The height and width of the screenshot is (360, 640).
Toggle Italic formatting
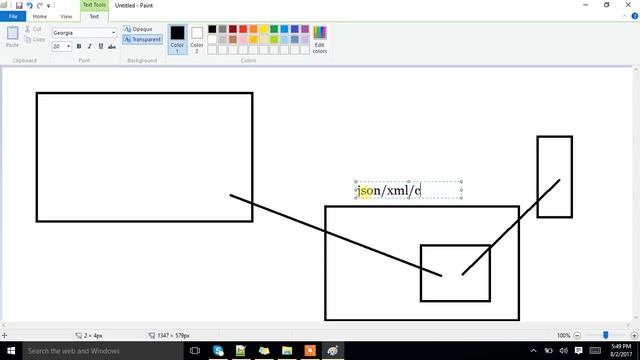pos(90,46)
